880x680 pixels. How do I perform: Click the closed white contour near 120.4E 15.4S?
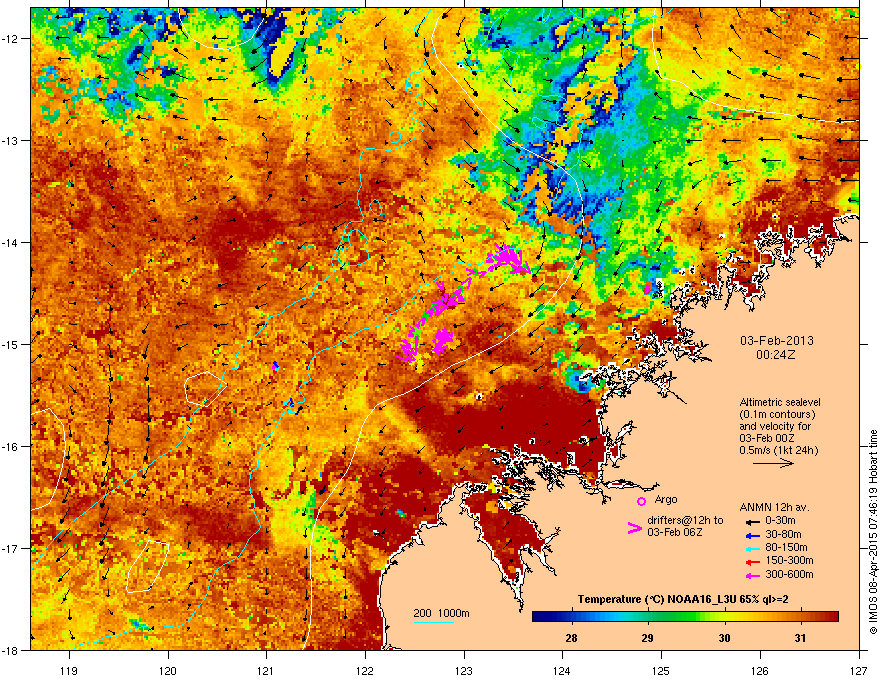(205, 388)
